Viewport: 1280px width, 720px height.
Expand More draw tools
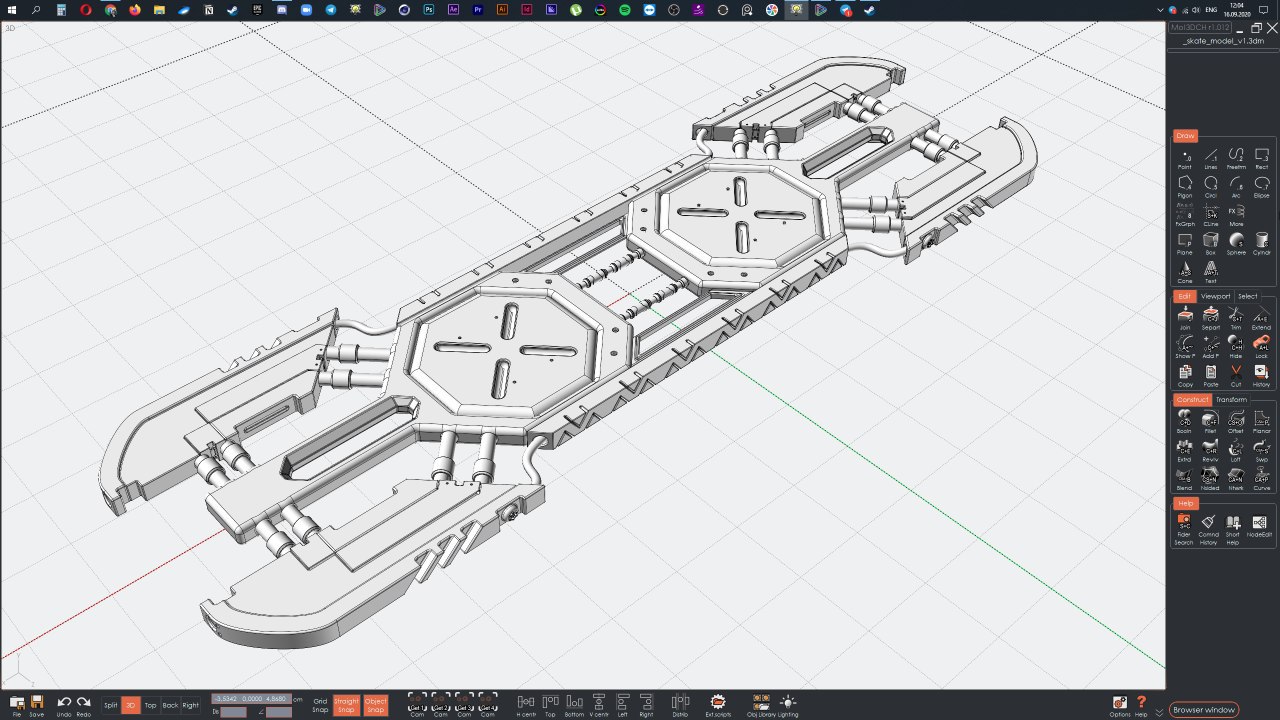tap(1236, 215)
